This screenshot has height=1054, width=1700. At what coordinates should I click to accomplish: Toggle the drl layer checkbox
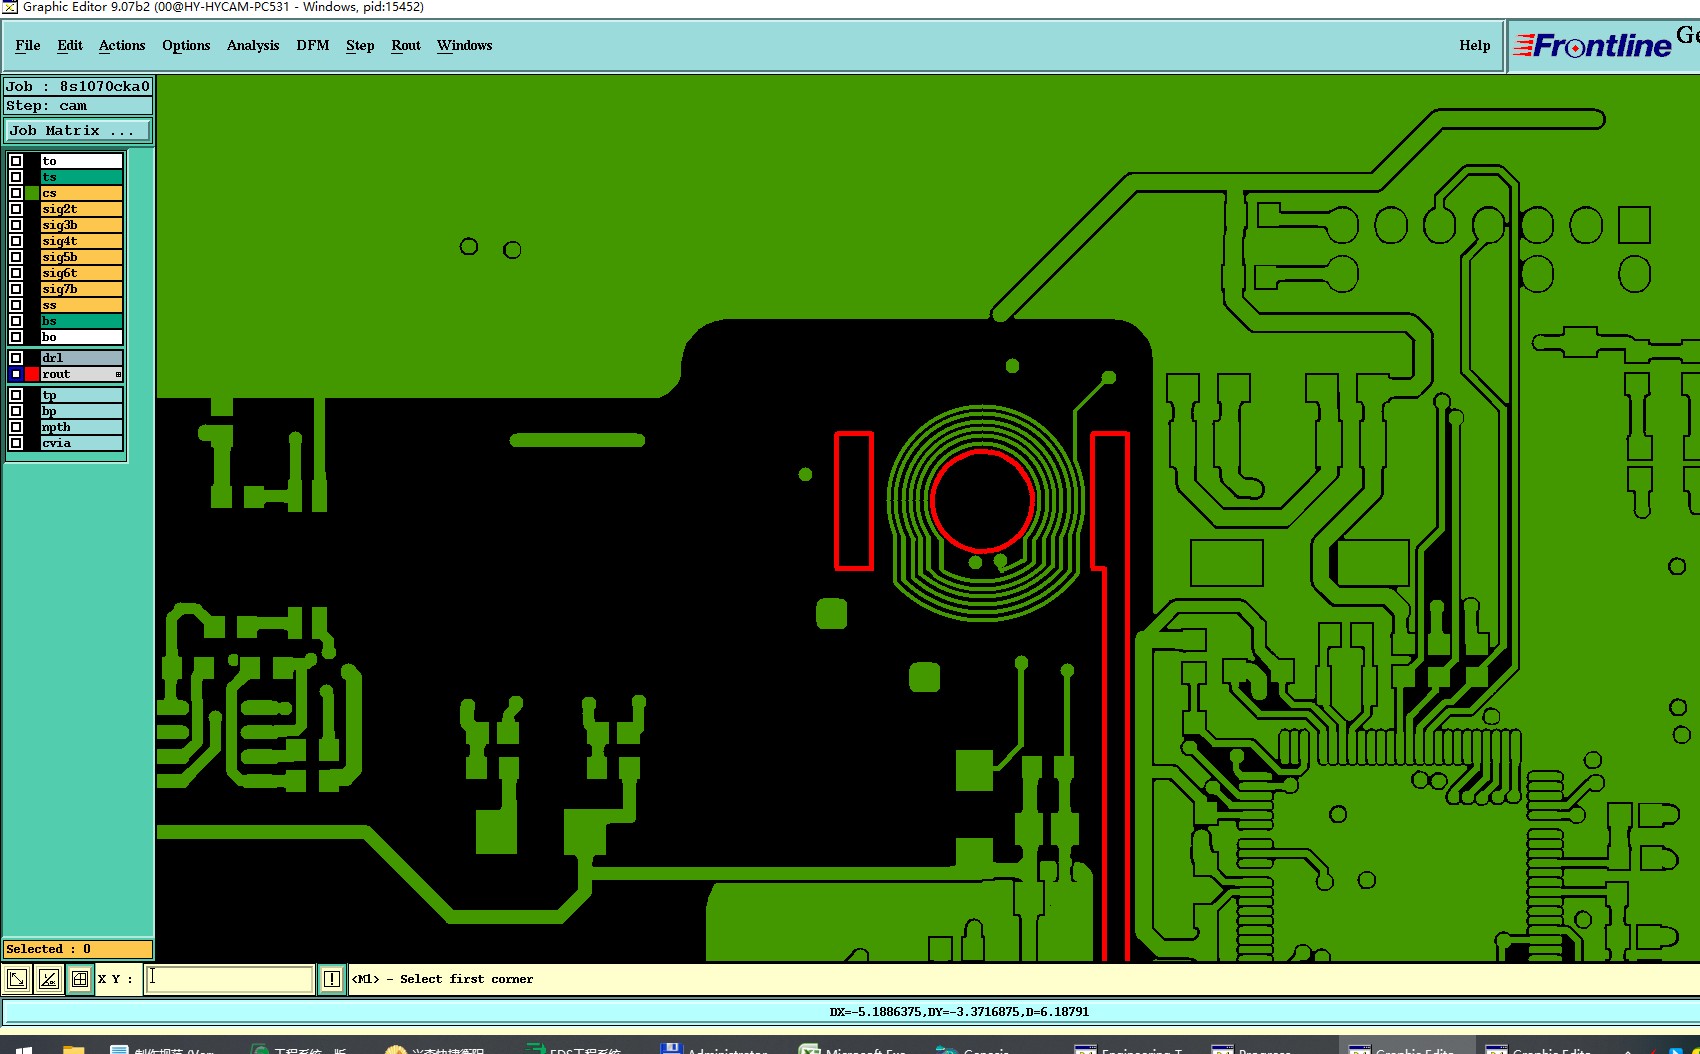point(16,358)
